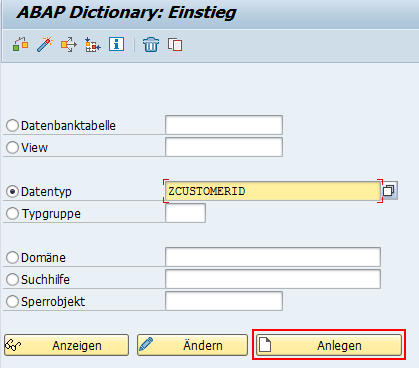Click the Anzeigen button
Viewport: 419px width, 368px height.
click(66, 345)
